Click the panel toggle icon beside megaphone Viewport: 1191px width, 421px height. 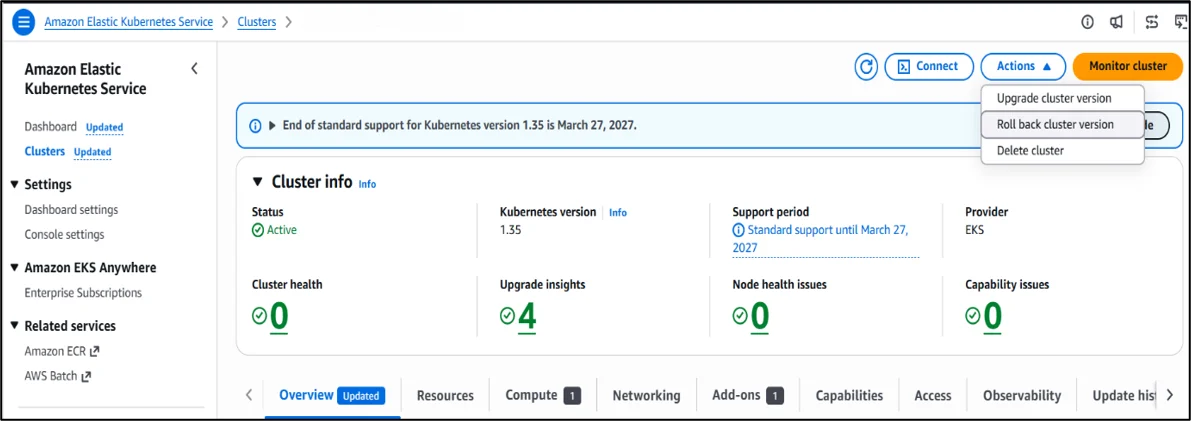pyautogui.click(x=1152, y=22)
